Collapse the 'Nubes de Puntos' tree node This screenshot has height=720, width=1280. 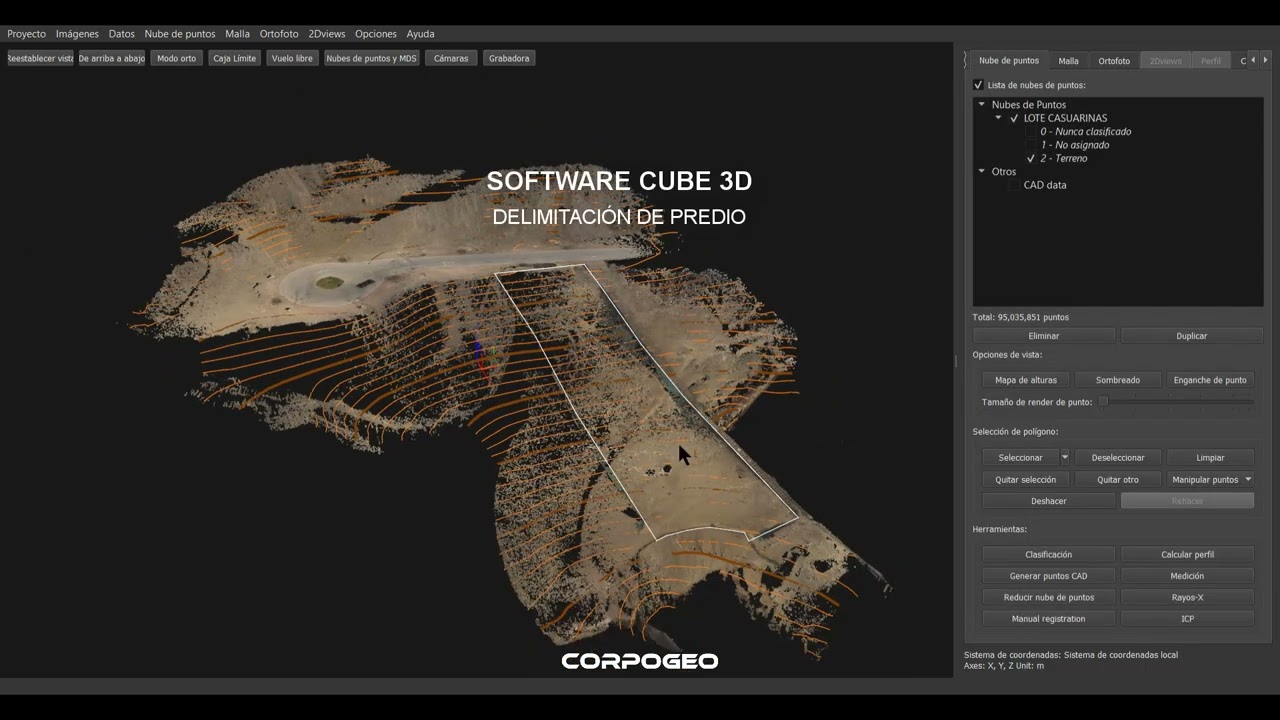[x=982, y=104]
